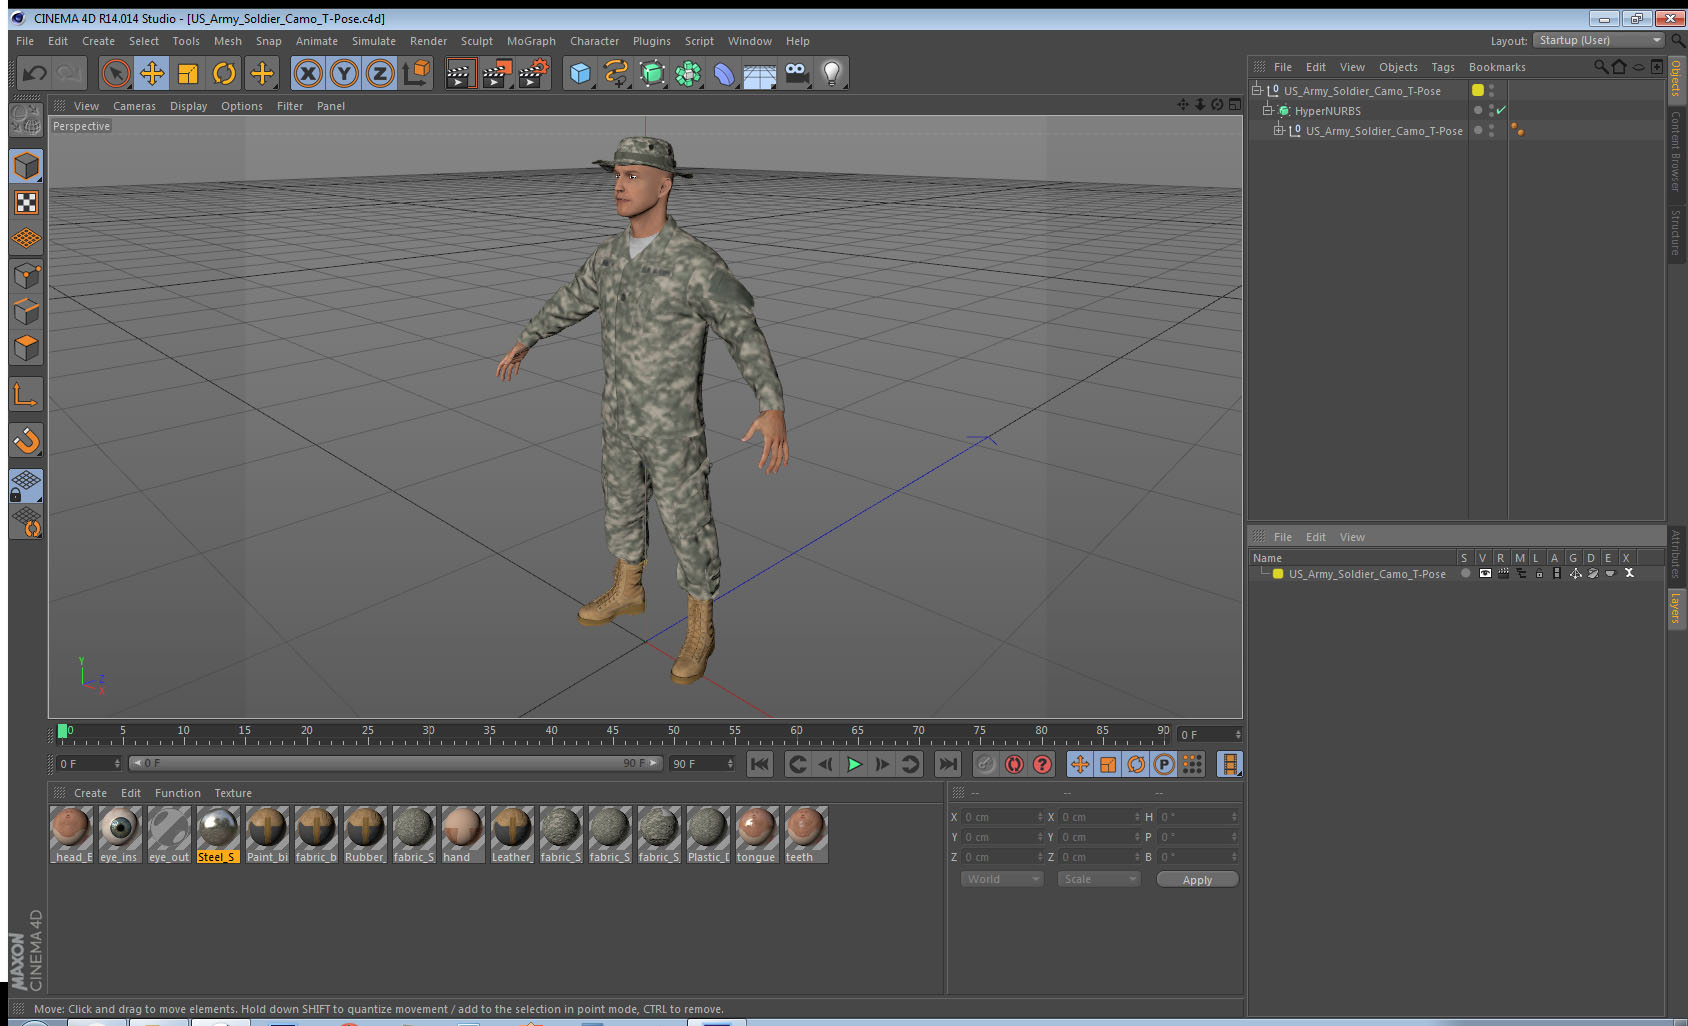Add a Camera object icon

click(796, 73)
